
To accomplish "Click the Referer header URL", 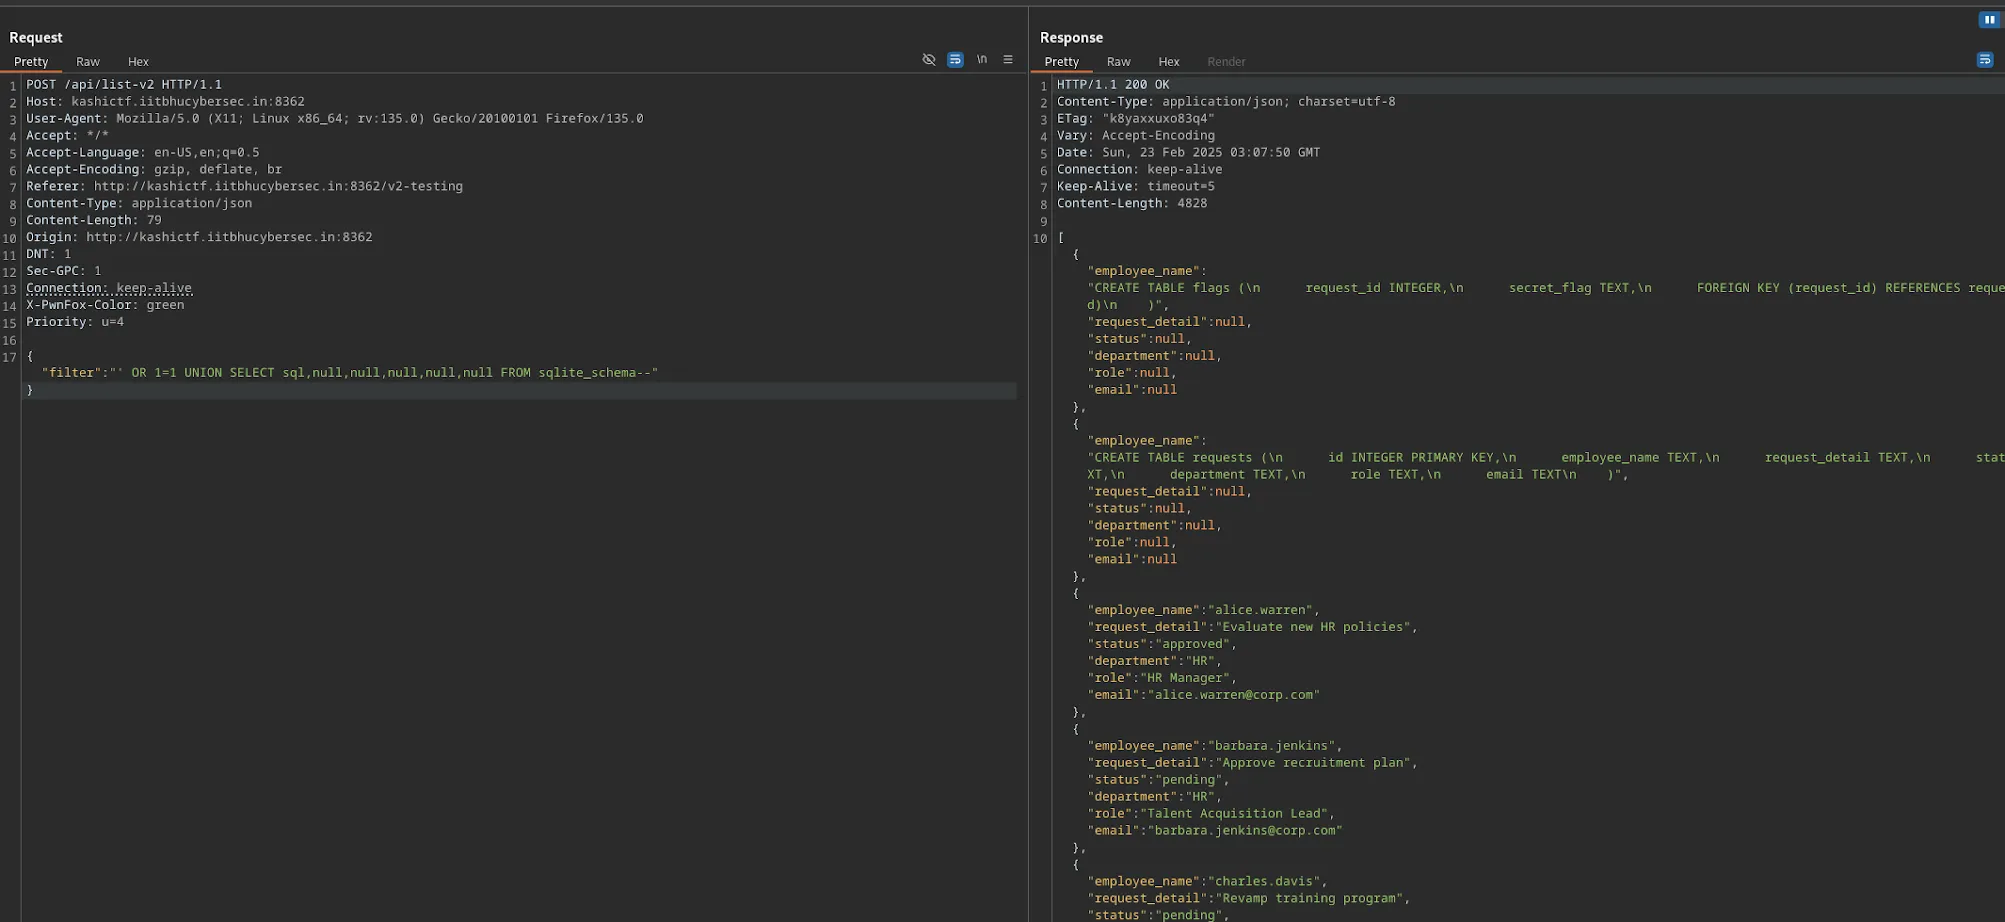I will [278, 187].
